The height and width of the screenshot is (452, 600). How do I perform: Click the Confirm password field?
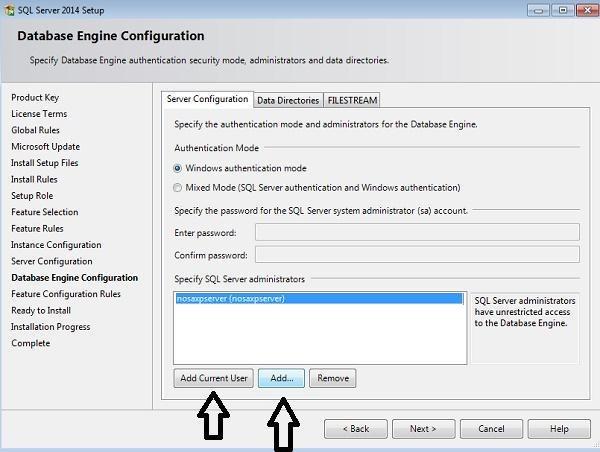[x=417, y=255]
